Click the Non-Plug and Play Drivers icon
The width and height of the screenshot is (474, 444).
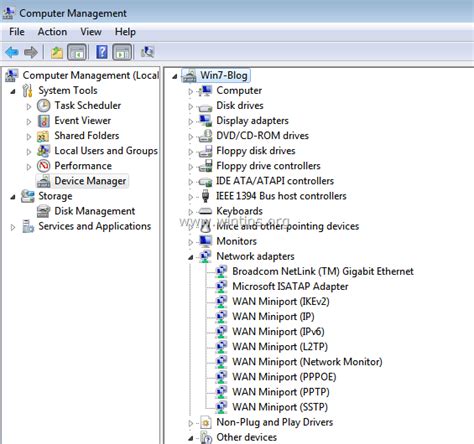pyautogui.click(x=206, y=423)
